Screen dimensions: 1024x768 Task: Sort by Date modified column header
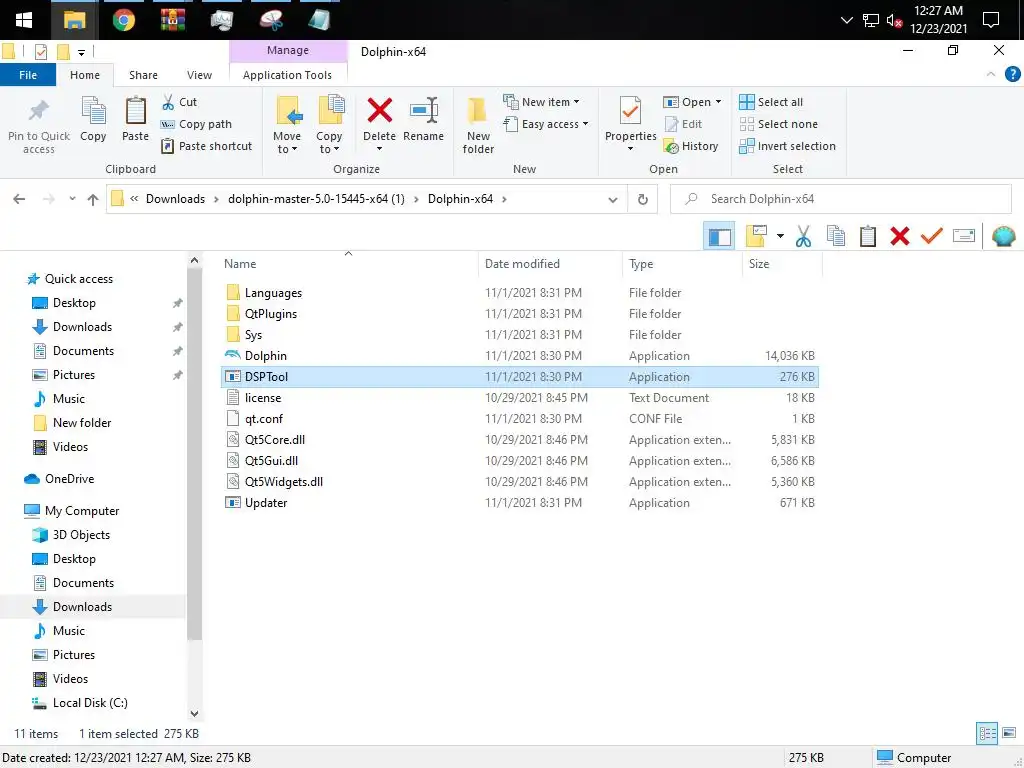522,264
